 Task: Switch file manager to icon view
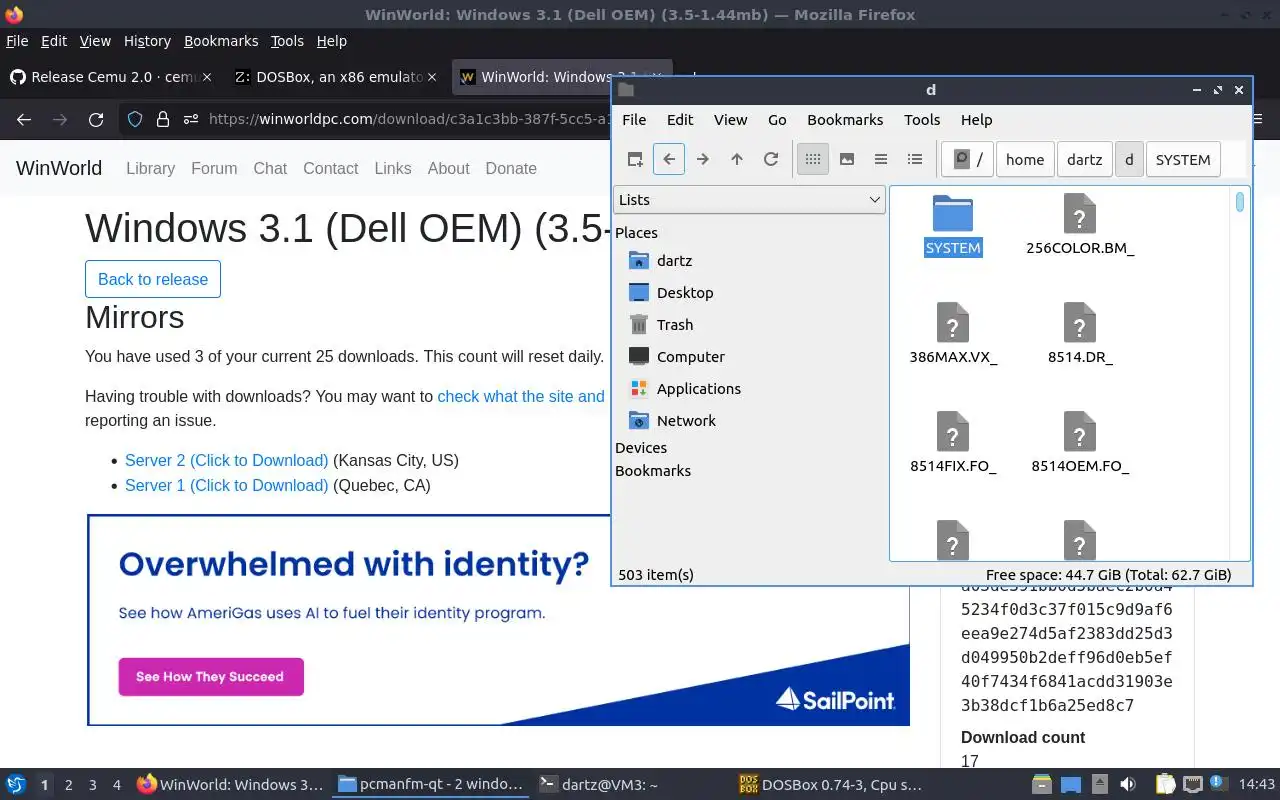pos(813,159)
